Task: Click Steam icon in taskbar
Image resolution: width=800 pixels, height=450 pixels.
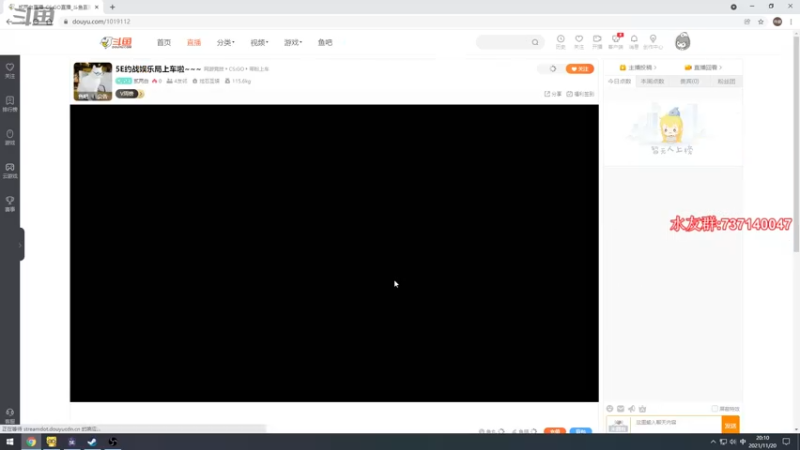Action: click(92, 442)
